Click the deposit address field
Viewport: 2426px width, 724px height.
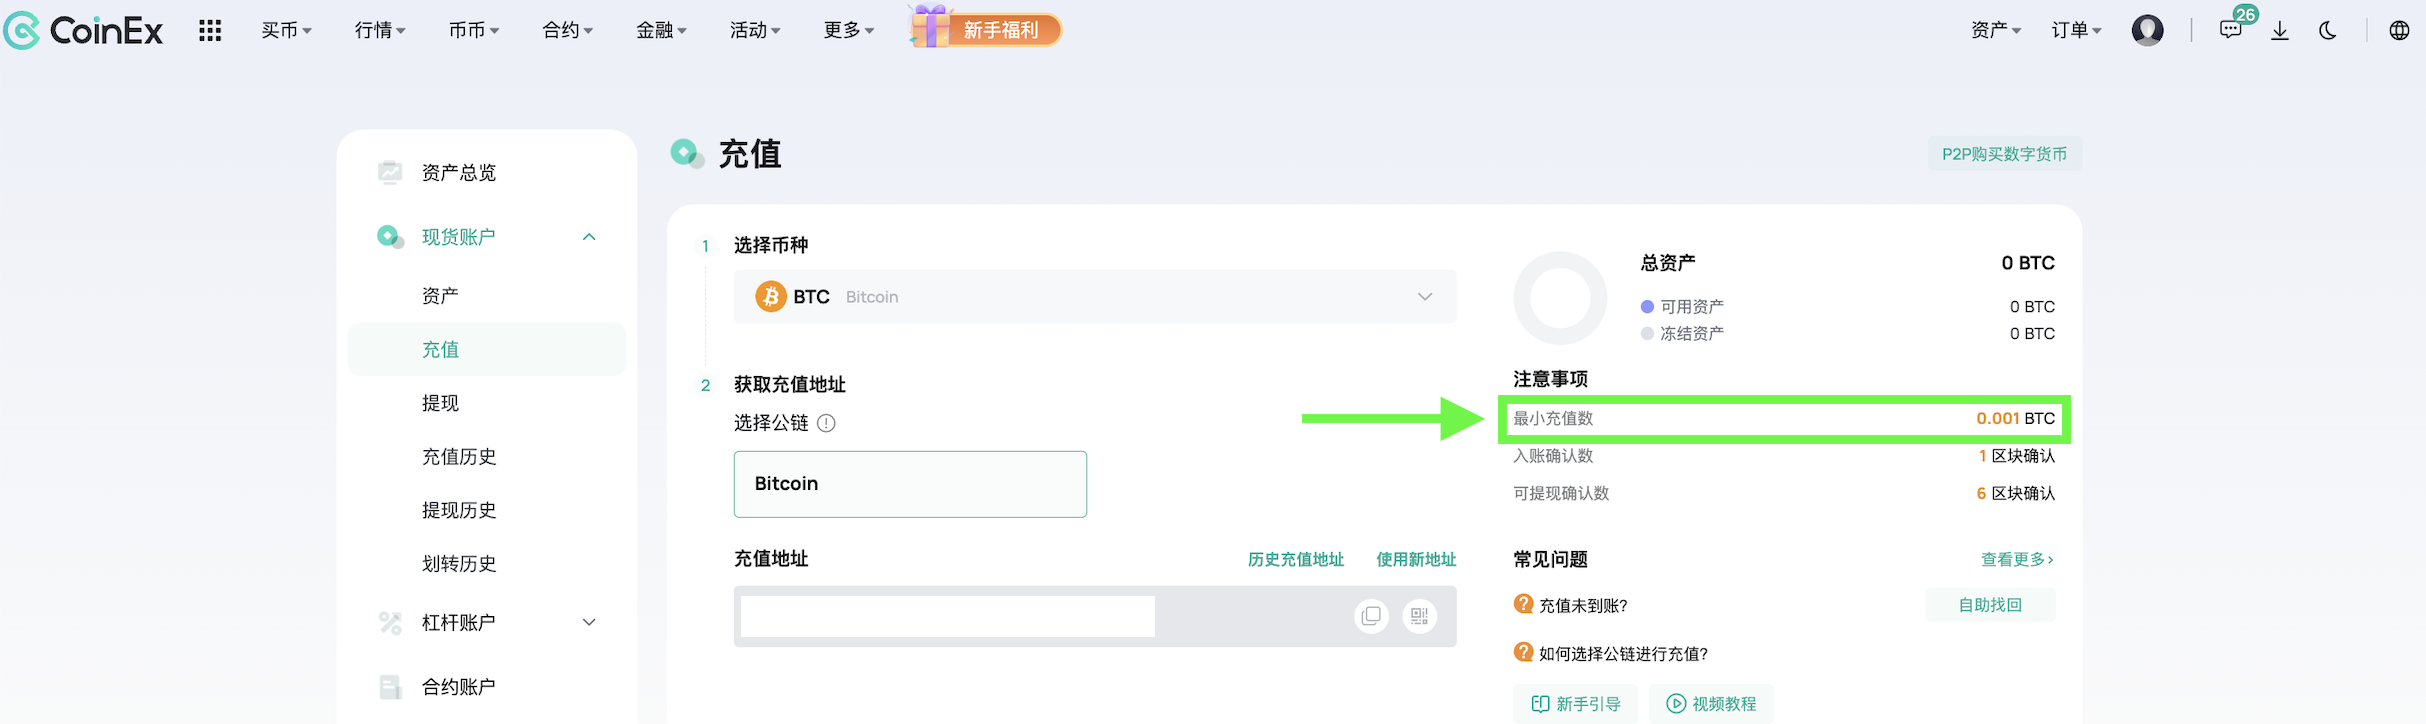(1095, 616)
